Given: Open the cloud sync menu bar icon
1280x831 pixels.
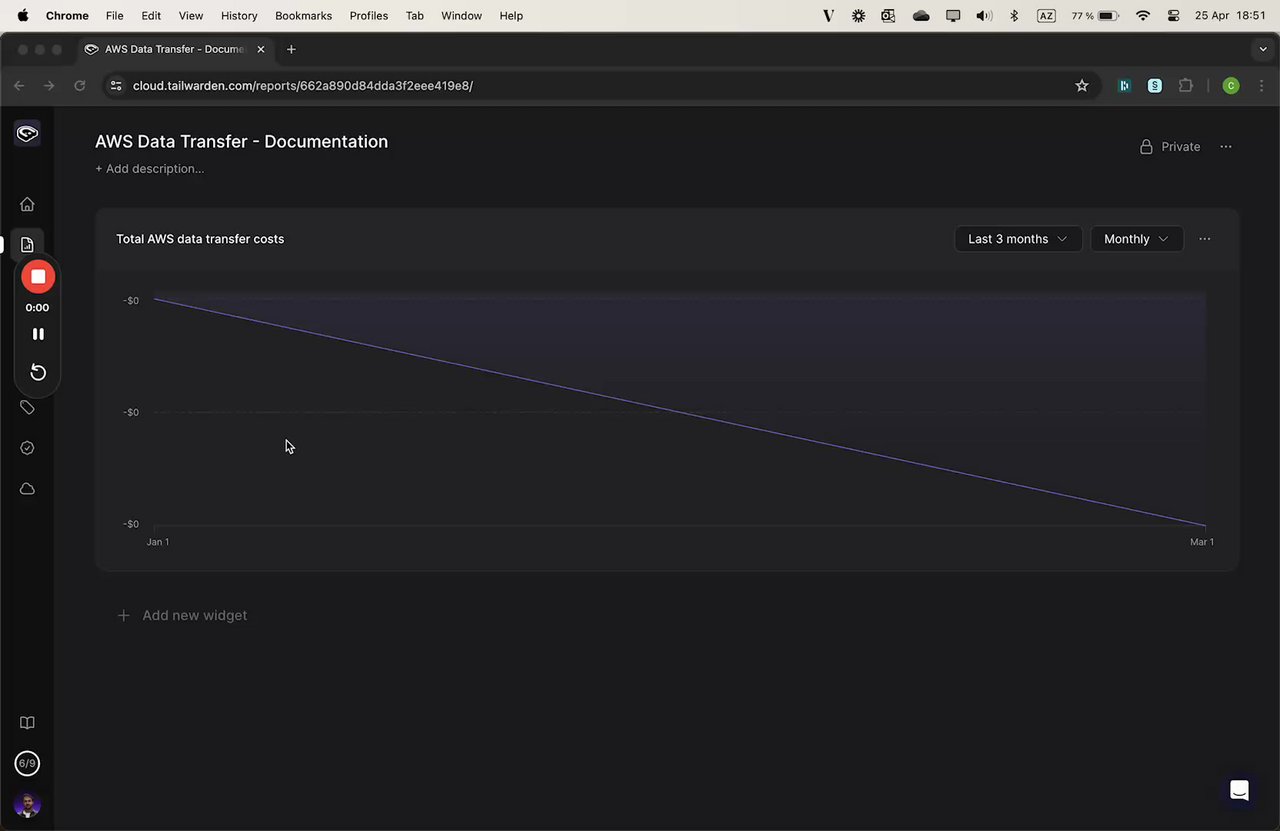Looking at the screenshot, I should coord(921,16).
